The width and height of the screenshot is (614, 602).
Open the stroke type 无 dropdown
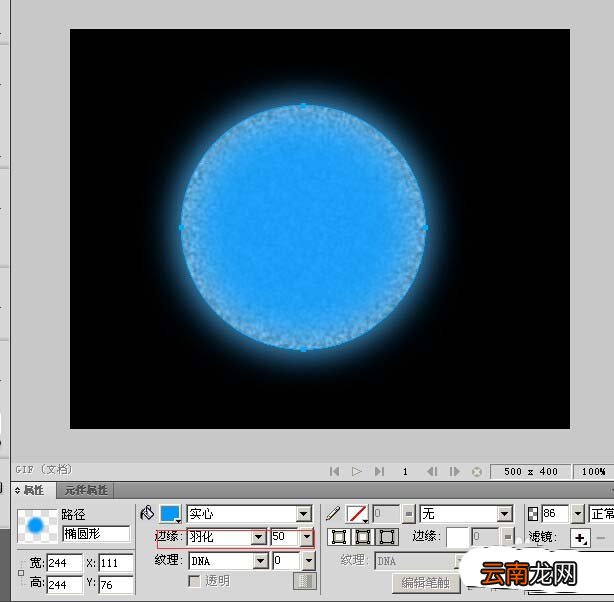pyautogui.click(x=505, y=513)
